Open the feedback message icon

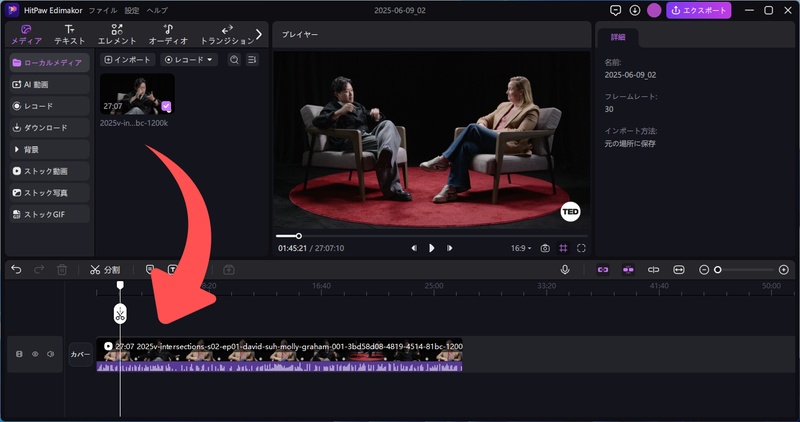point(616,10)
